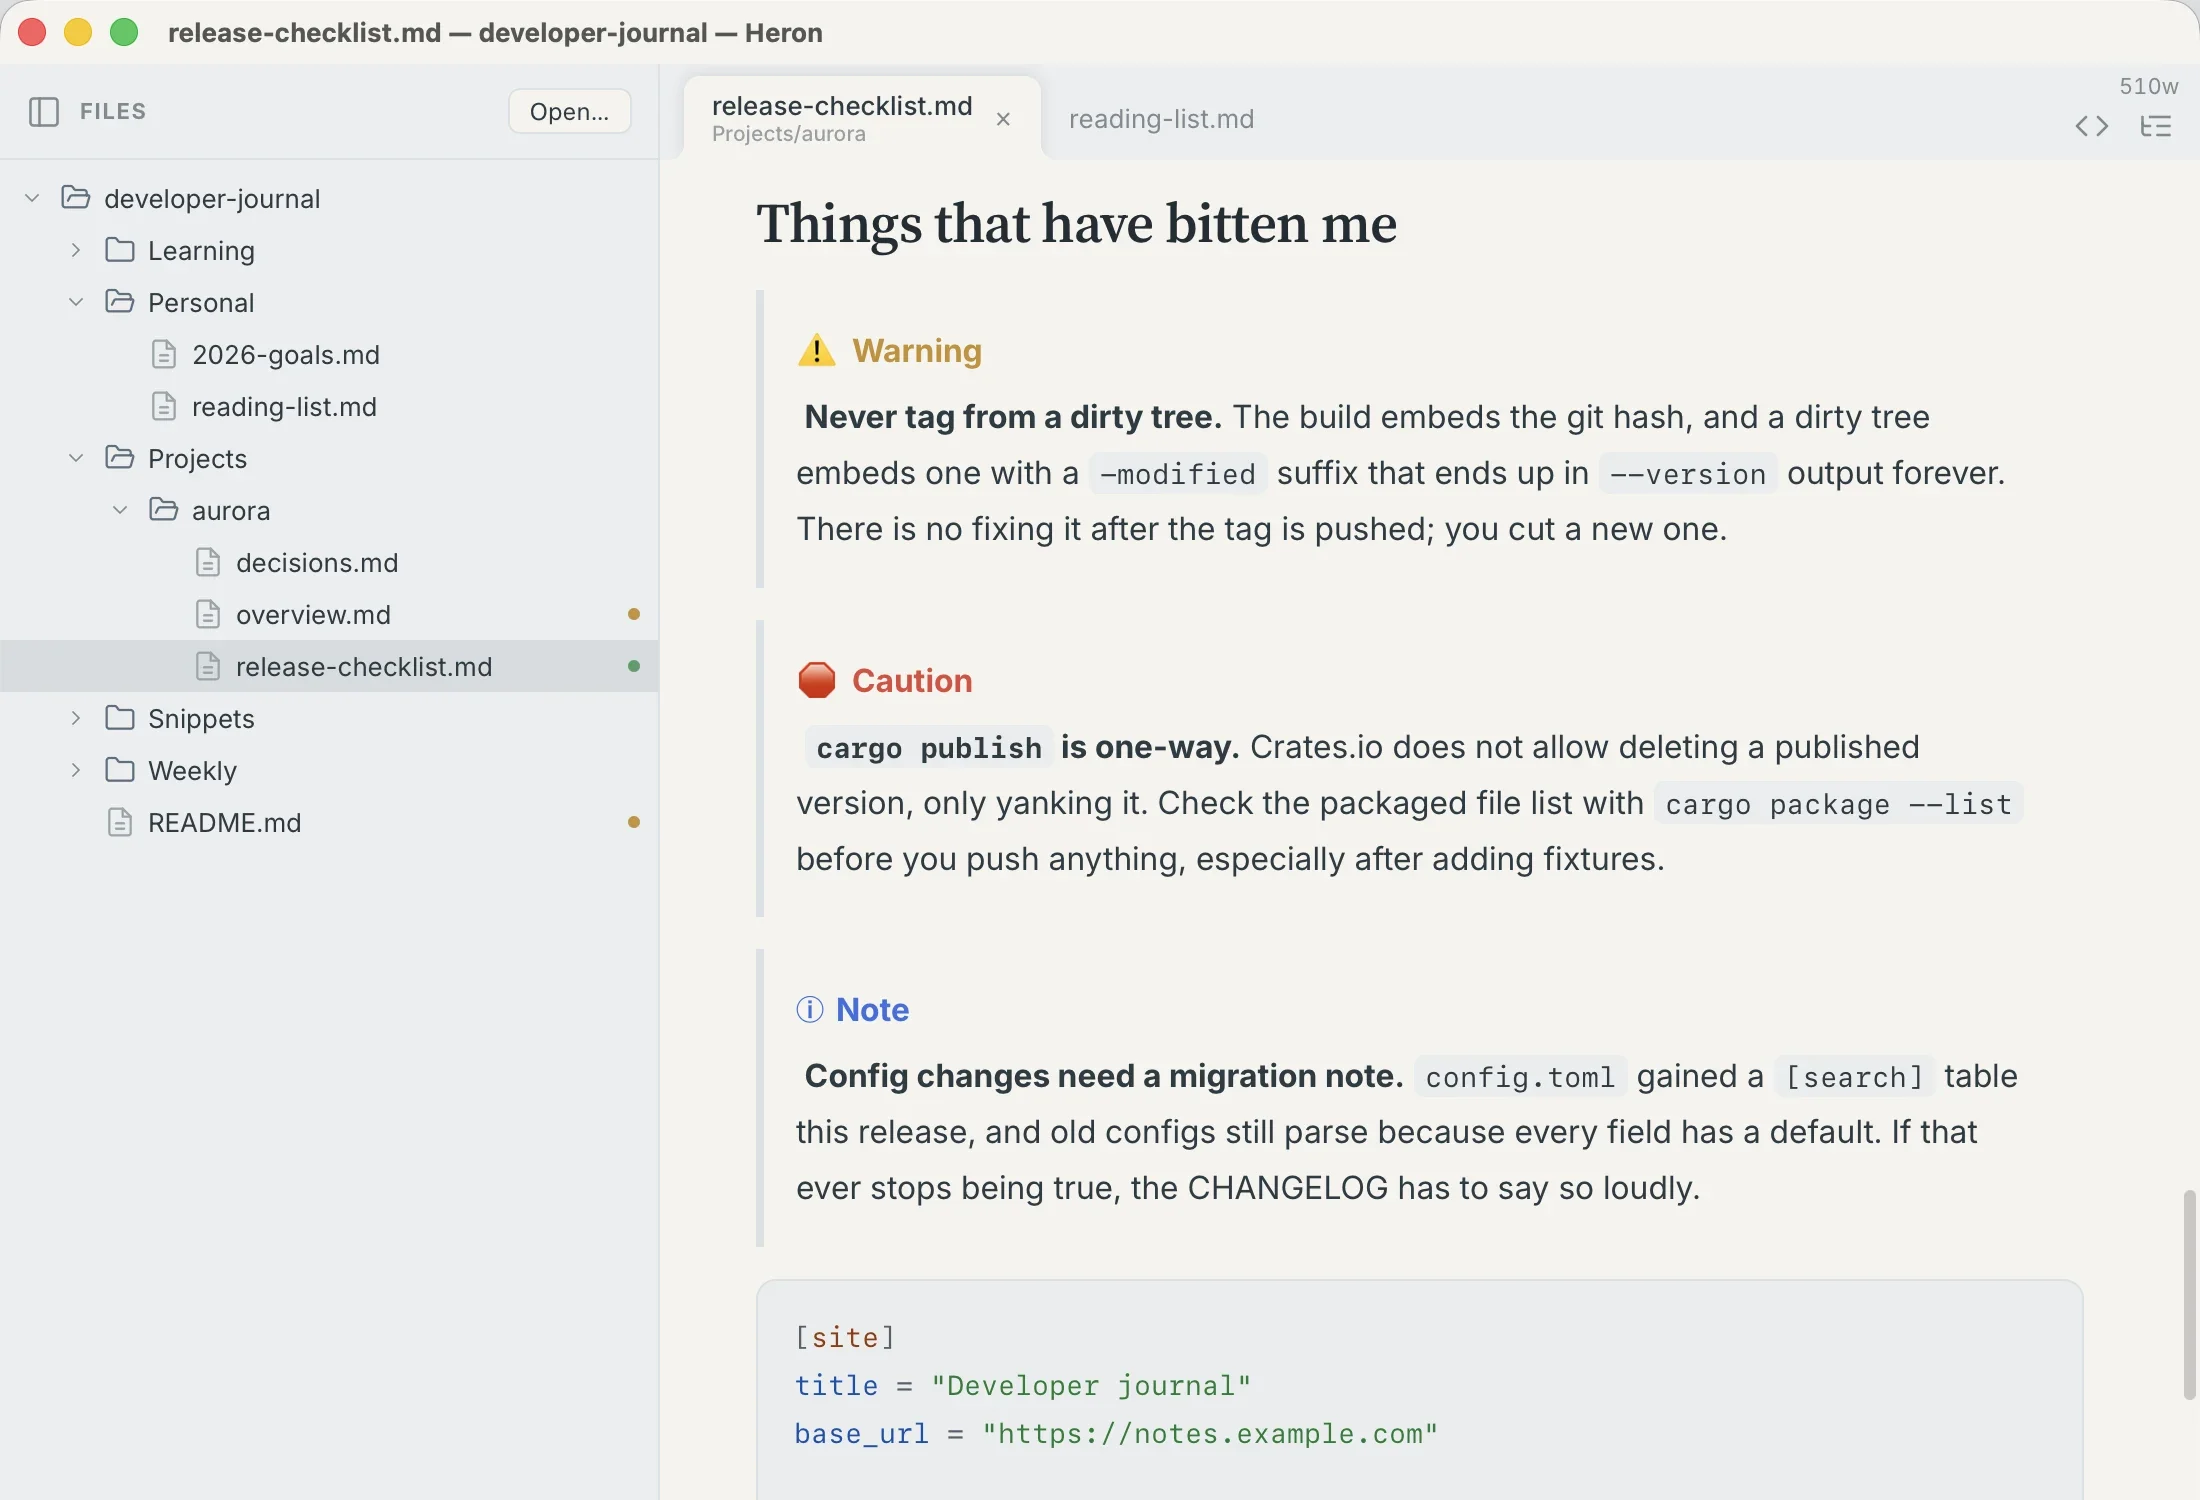This screenshot has height=1500, width=2200.
Task: Click the FILES sidebar header label
Action: tap(113, 111)
